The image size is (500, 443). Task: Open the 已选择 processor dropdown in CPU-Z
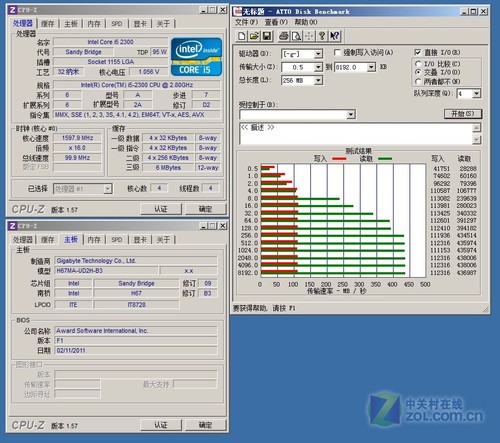click(x=107, y=189)
